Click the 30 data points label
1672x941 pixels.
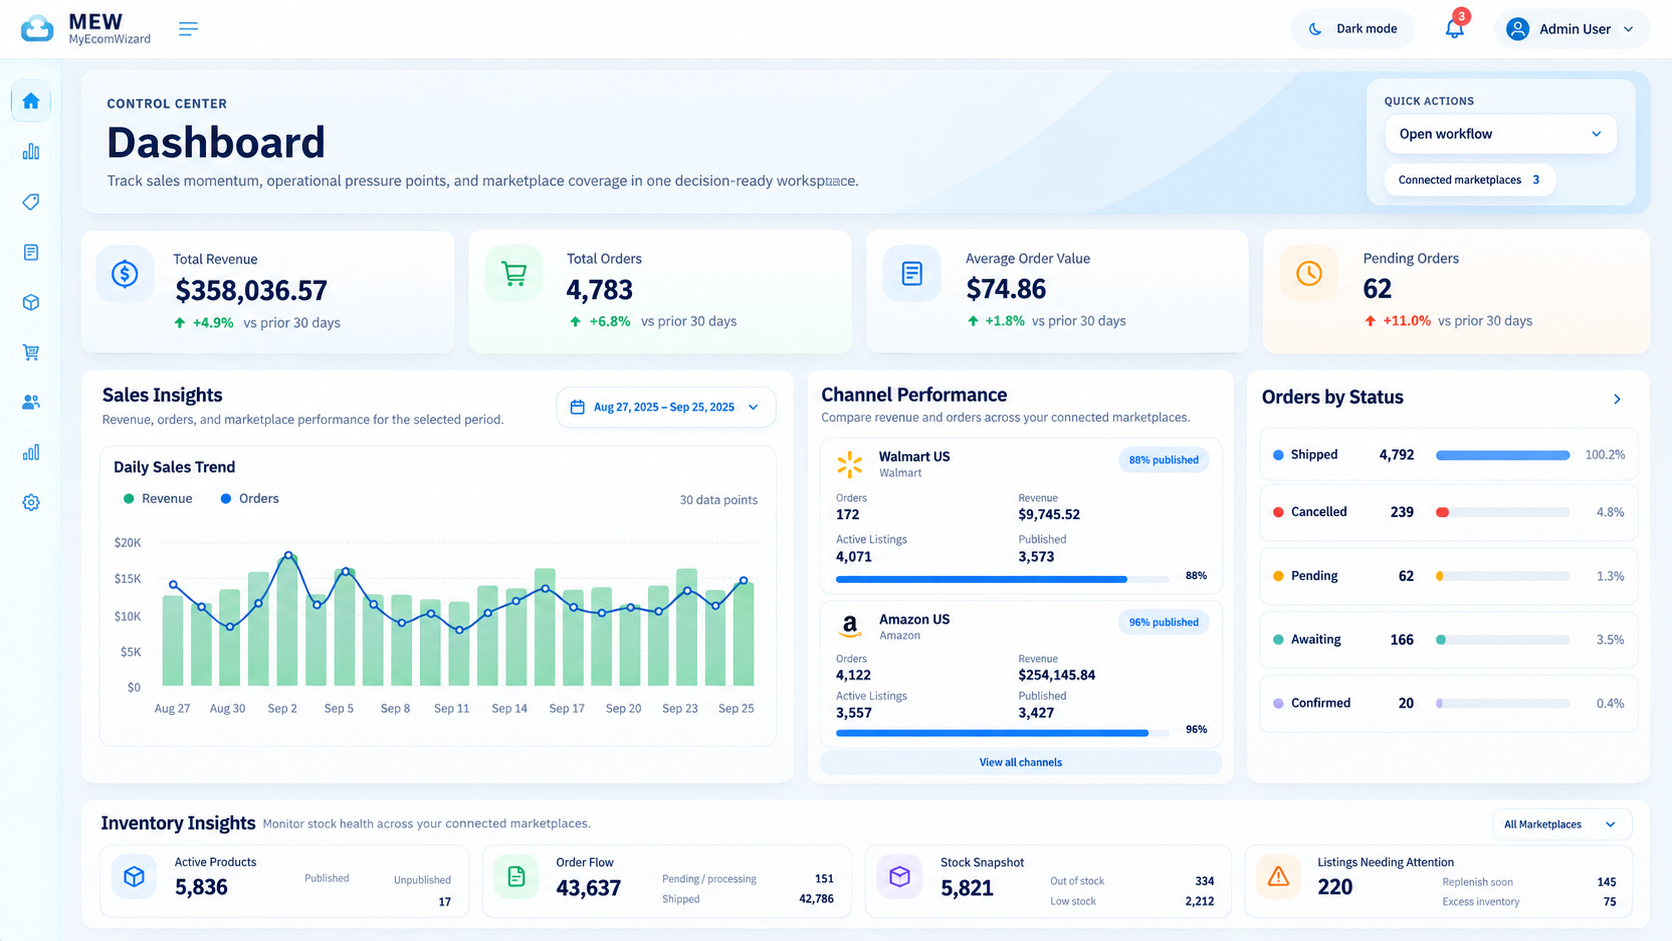[x=718, y=500]
